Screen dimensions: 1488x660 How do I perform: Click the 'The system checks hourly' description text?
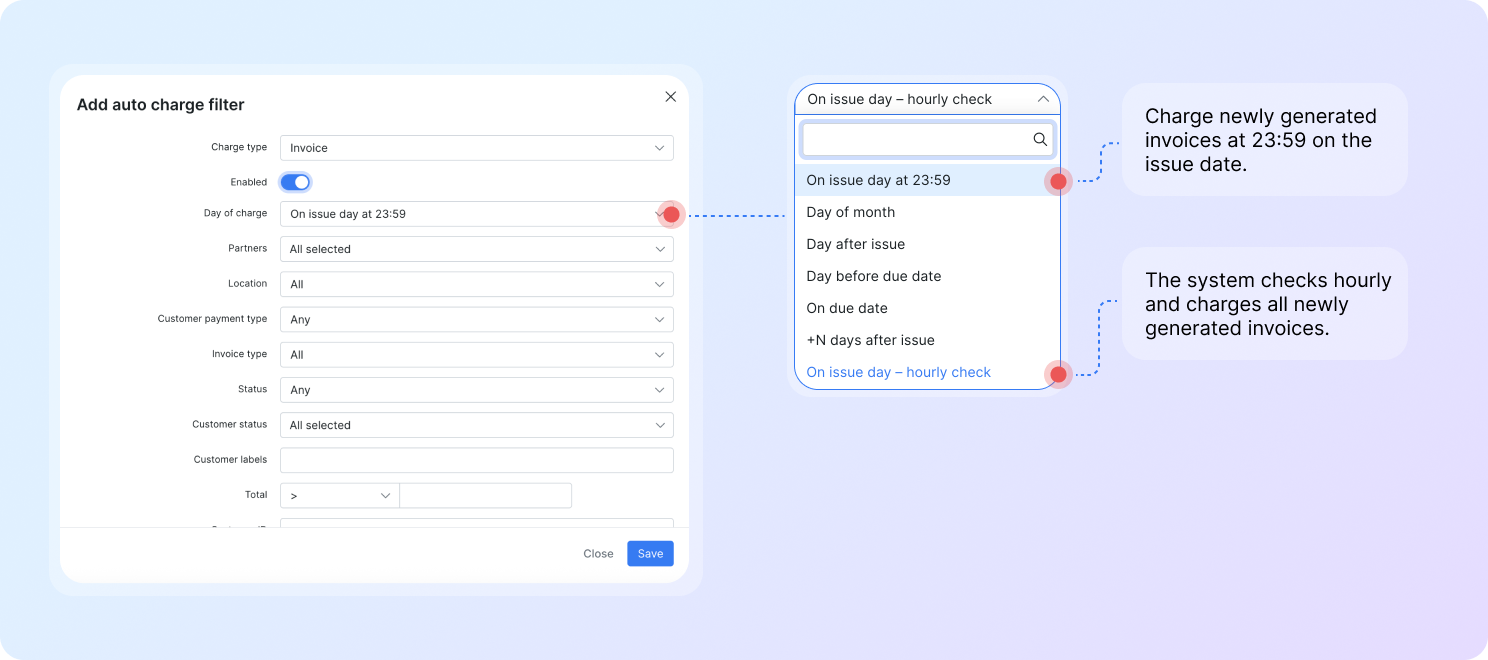pos(1268,304)
